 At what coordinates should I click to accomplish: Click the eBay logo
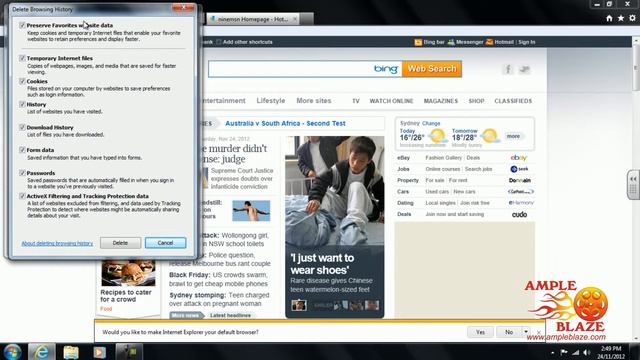point(519,158)
